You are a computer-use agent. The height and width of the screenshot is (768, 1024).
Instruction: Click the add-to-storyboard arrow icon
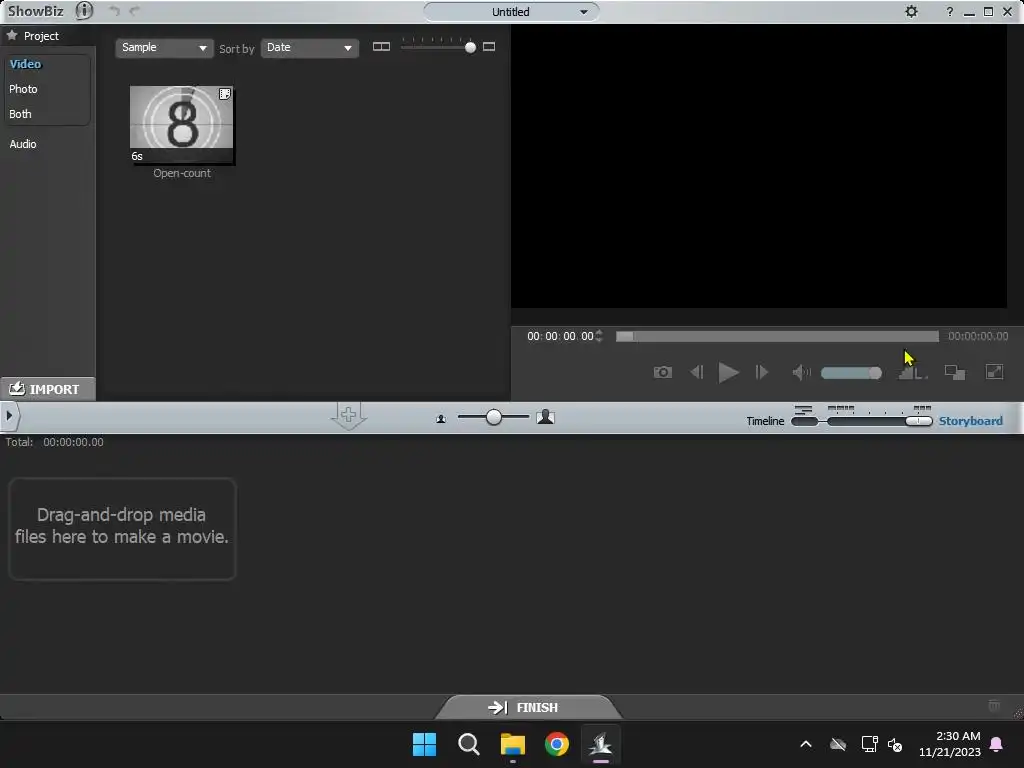[x=349, y=415]
